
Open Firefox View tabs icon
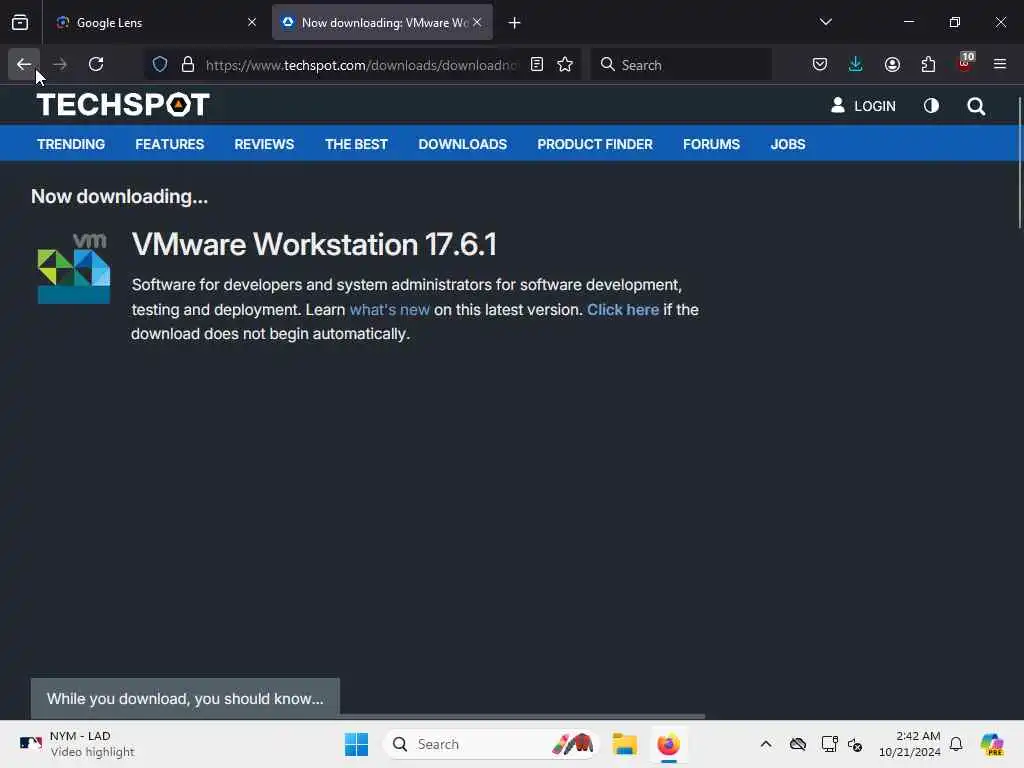pyautogui.click(x=20, y=22)
